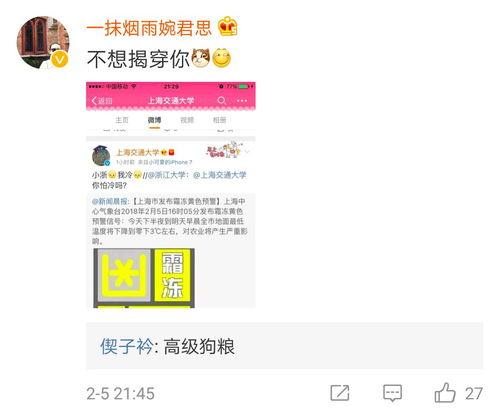Tap the search magnifier in pink header
This screenshot has height=416, width=500.
(222, 100)
